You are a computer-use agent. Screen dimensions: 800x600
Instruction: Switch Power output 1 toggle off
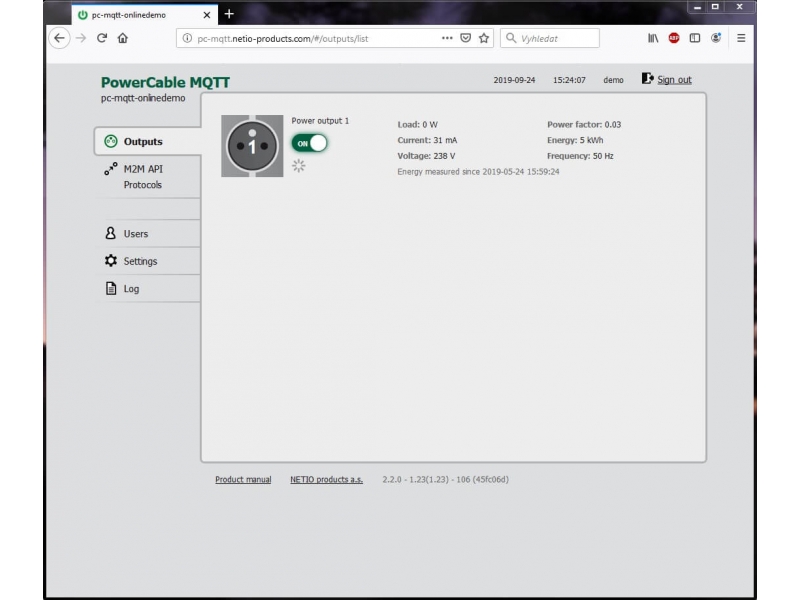click(309, 143)
